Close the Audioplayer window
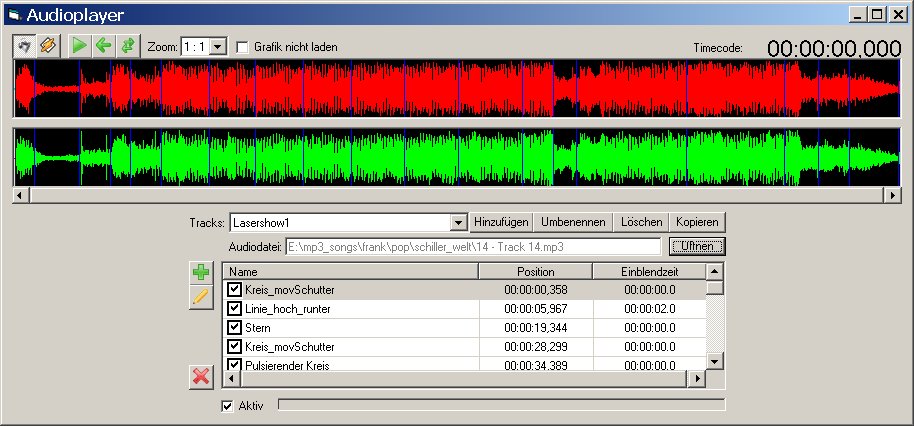Screen dimensions: 914x426 (898, 15)
